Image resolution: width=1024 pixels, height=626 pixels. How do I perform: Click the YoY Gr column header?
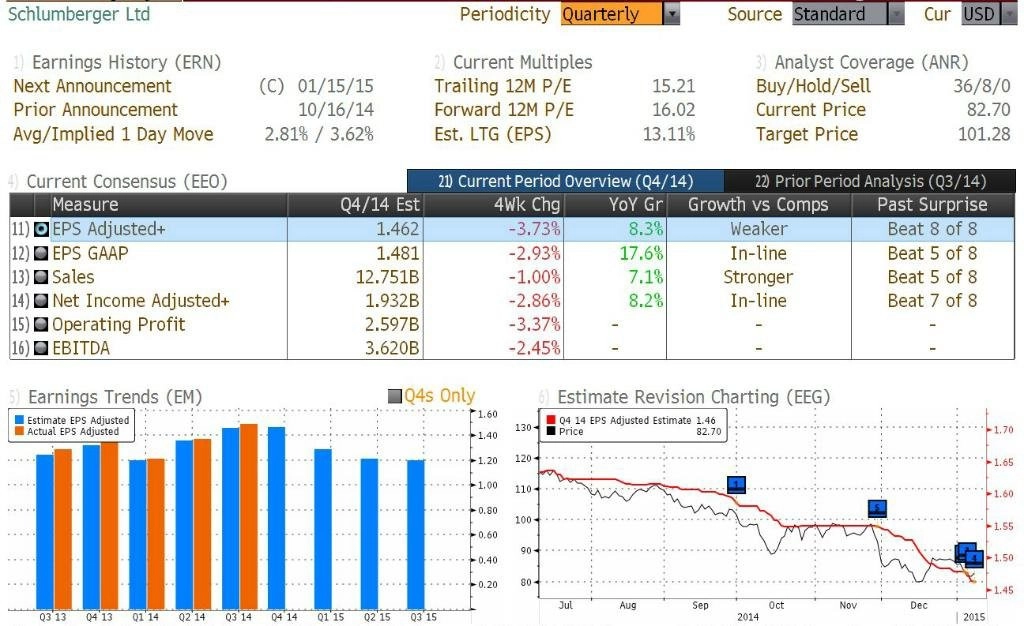(x=615, y=205)
